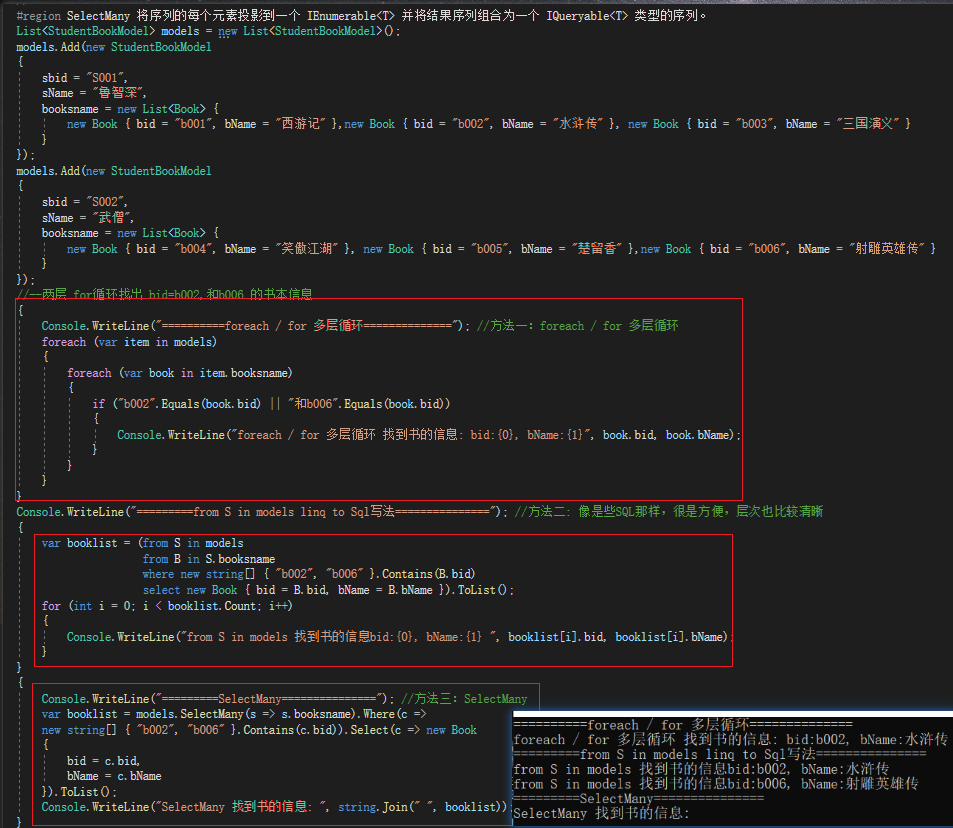This screenshot has width=953, height=828.
Task: Select the Book b003 三国演义 initializer
Action: pos(769,124)
